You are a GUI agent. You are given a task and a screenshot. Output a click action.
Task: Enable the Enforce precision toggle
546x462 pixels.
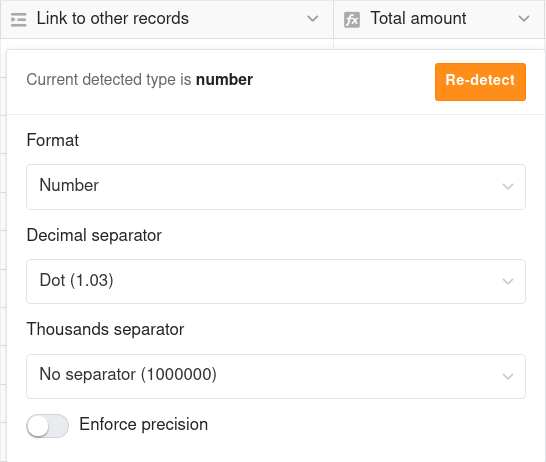point(47,426)
